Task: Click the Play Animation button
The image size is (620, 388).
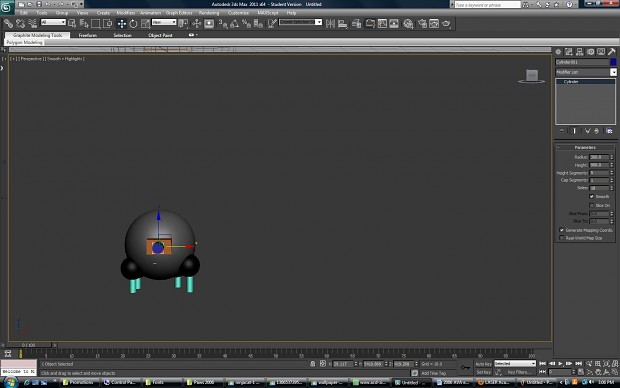Action: point(560,363)
